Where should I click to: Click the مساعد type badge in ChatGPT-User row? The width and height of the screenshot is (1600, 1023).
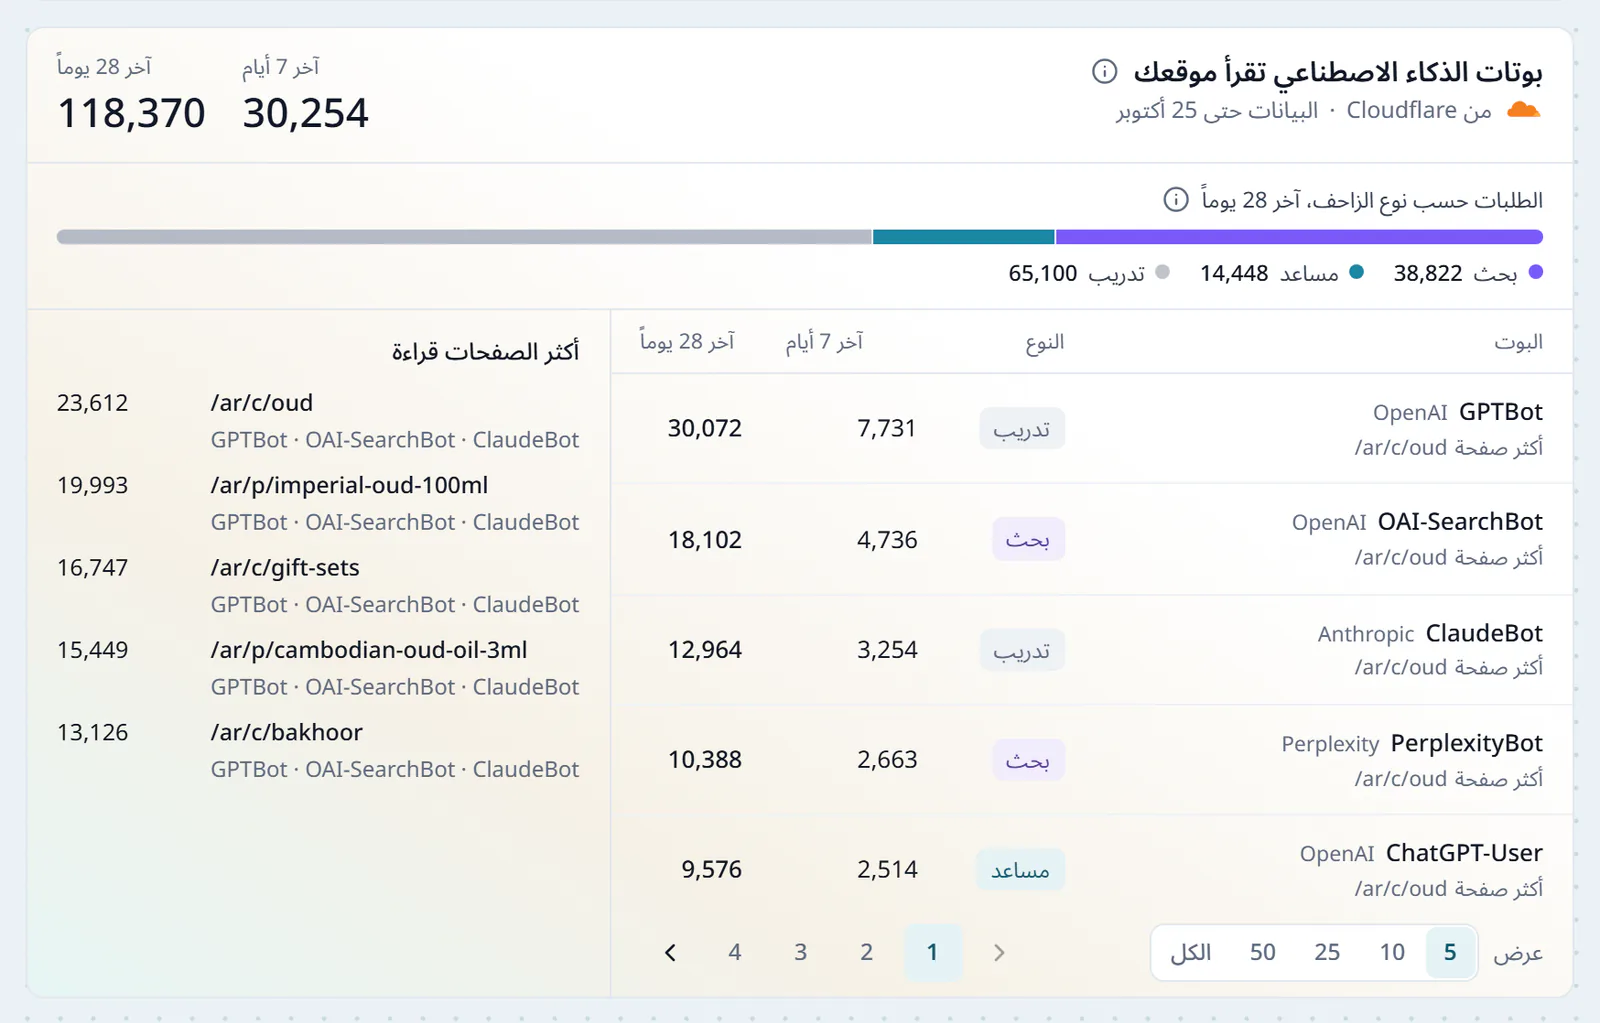tap(1020, 870)
